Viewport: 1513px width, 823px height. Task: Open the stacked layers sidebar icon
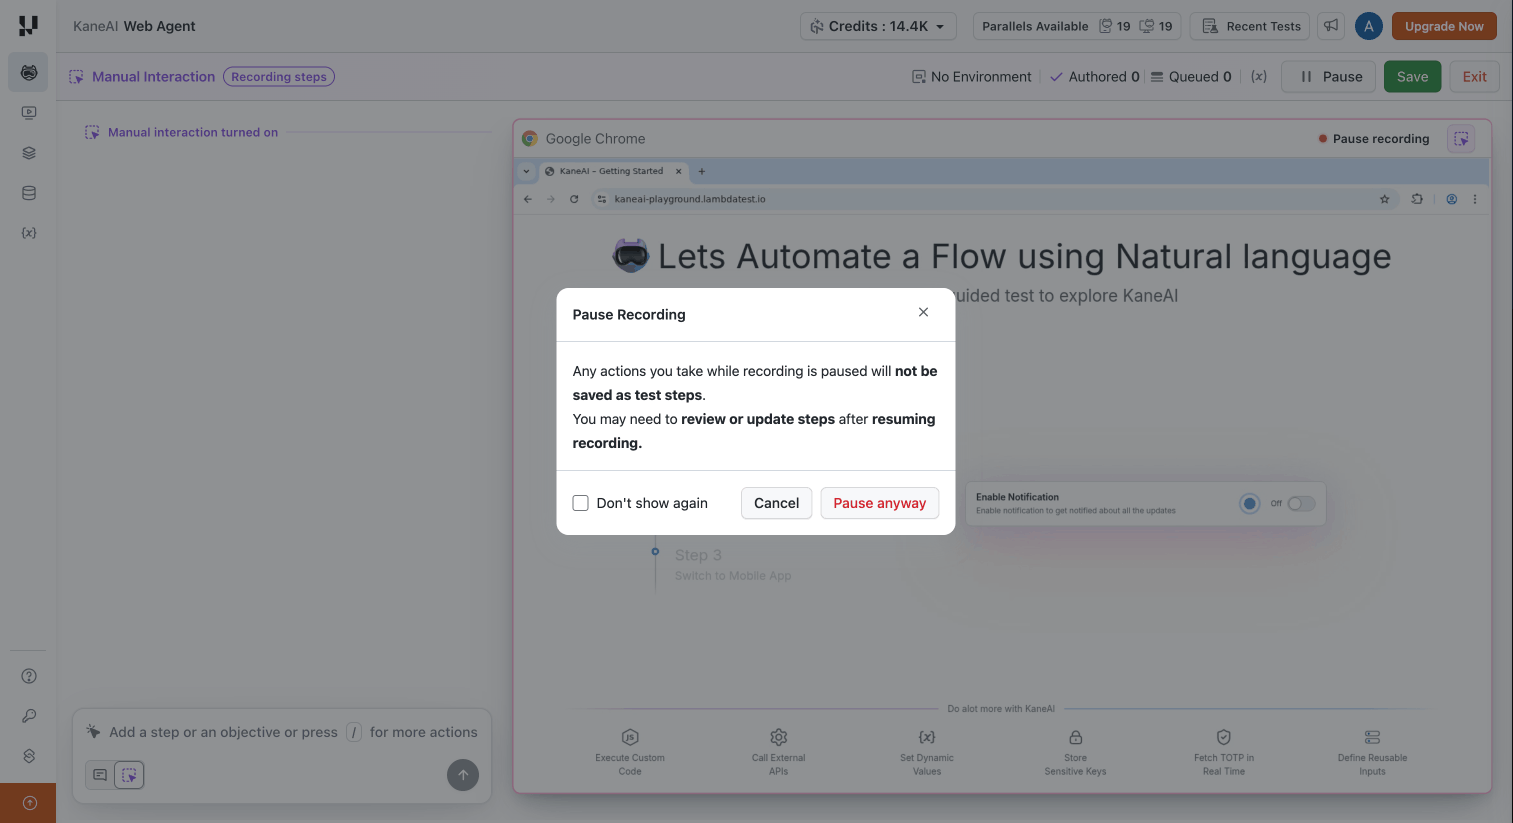[28, 153]
